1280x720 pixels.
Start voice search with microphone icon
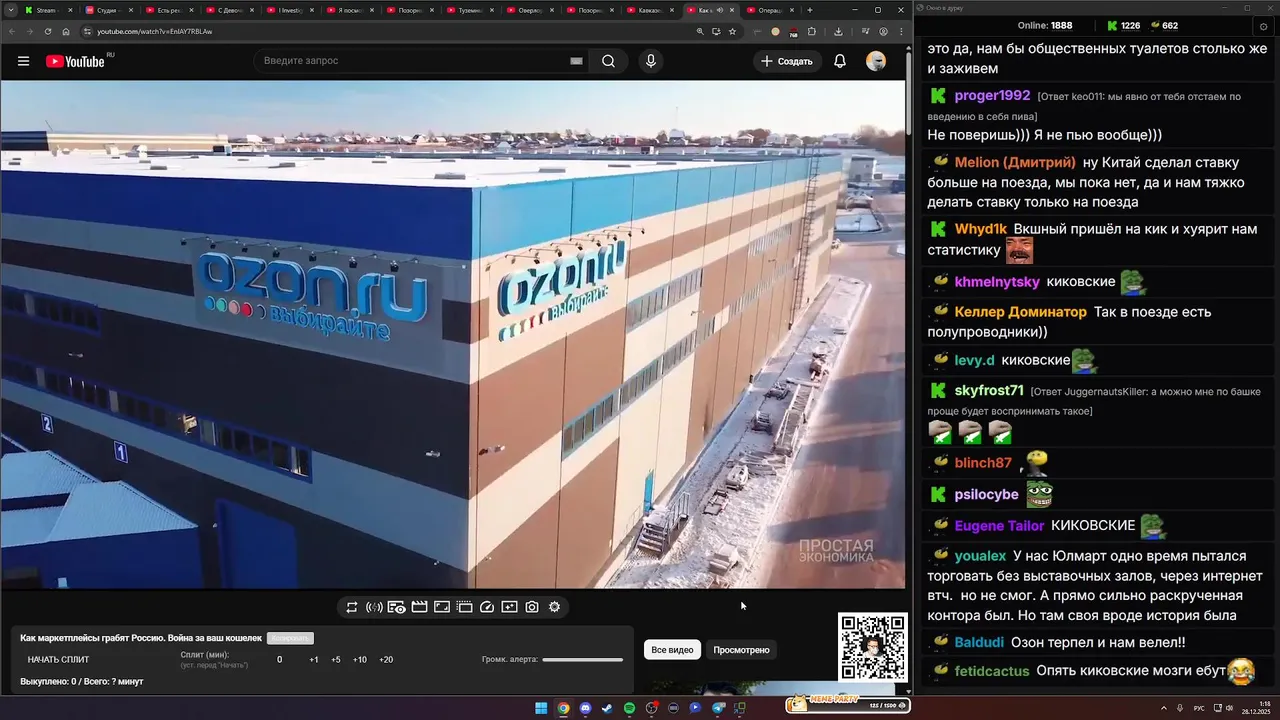click(651, 61)
